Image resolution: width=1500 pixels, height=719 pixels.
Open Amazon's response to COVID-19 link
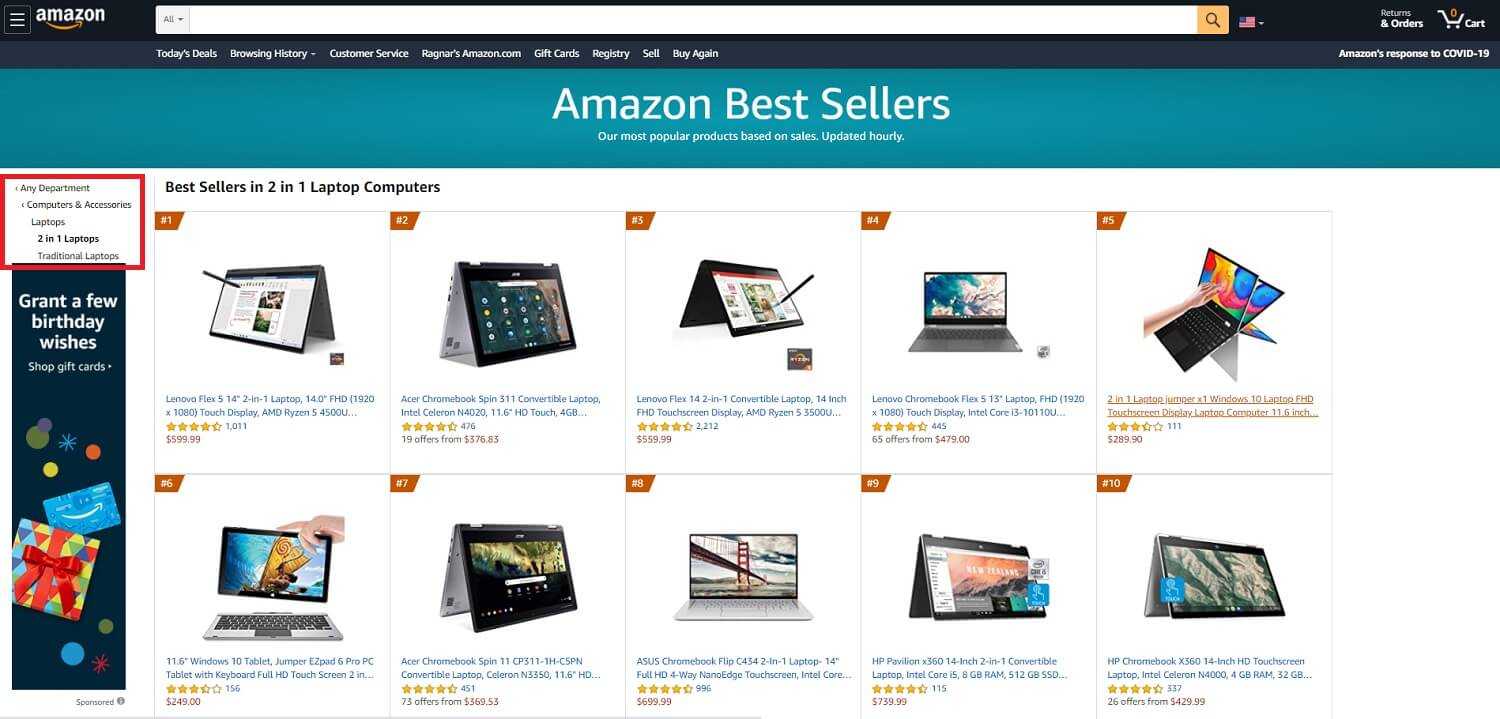coord(1414,54)
